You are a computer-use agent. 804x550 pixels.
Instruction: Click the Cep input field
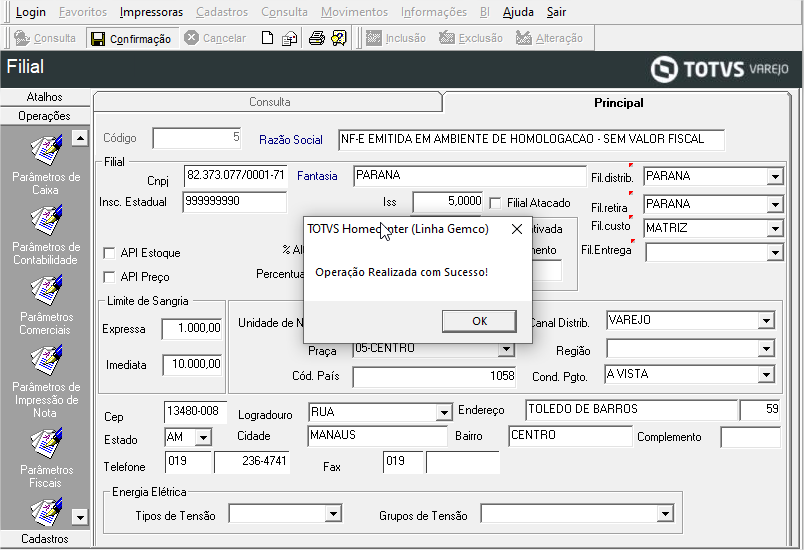point(195,412)
